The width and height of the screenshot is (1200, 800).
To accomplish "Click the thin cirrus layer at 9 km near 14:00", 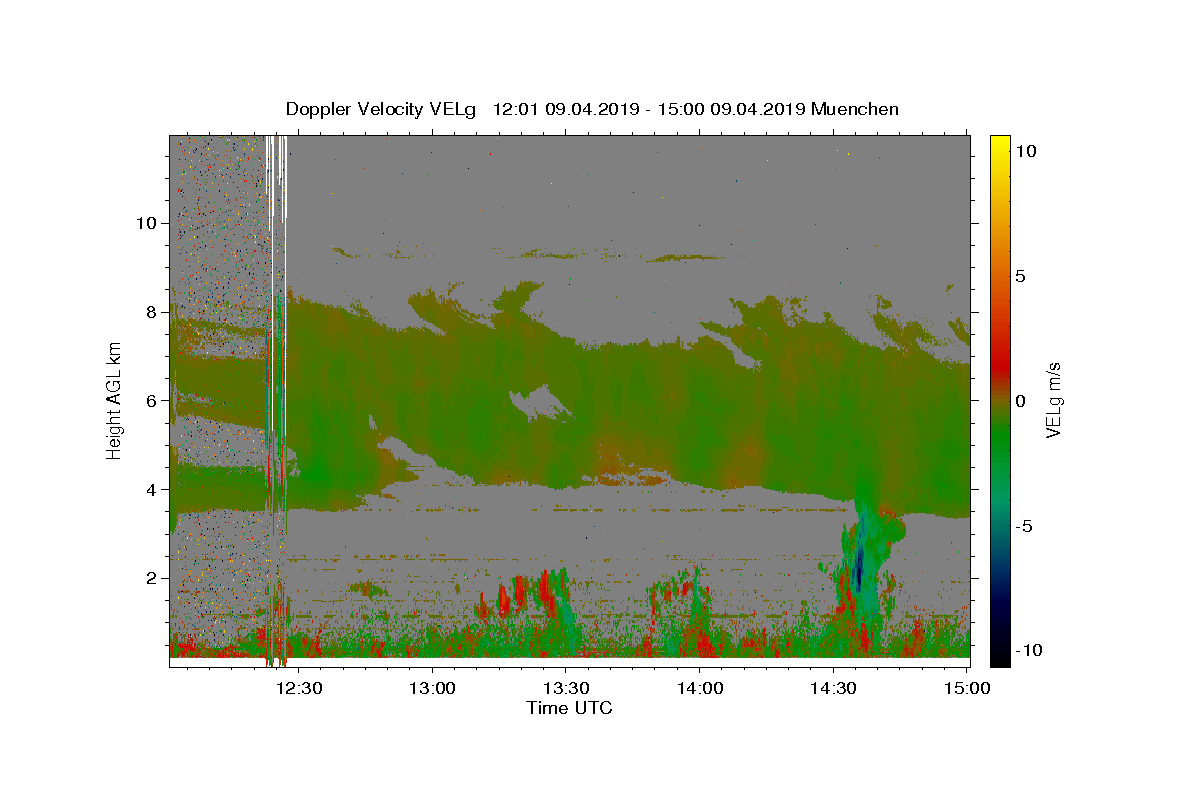I will click(x=686, y=258).
